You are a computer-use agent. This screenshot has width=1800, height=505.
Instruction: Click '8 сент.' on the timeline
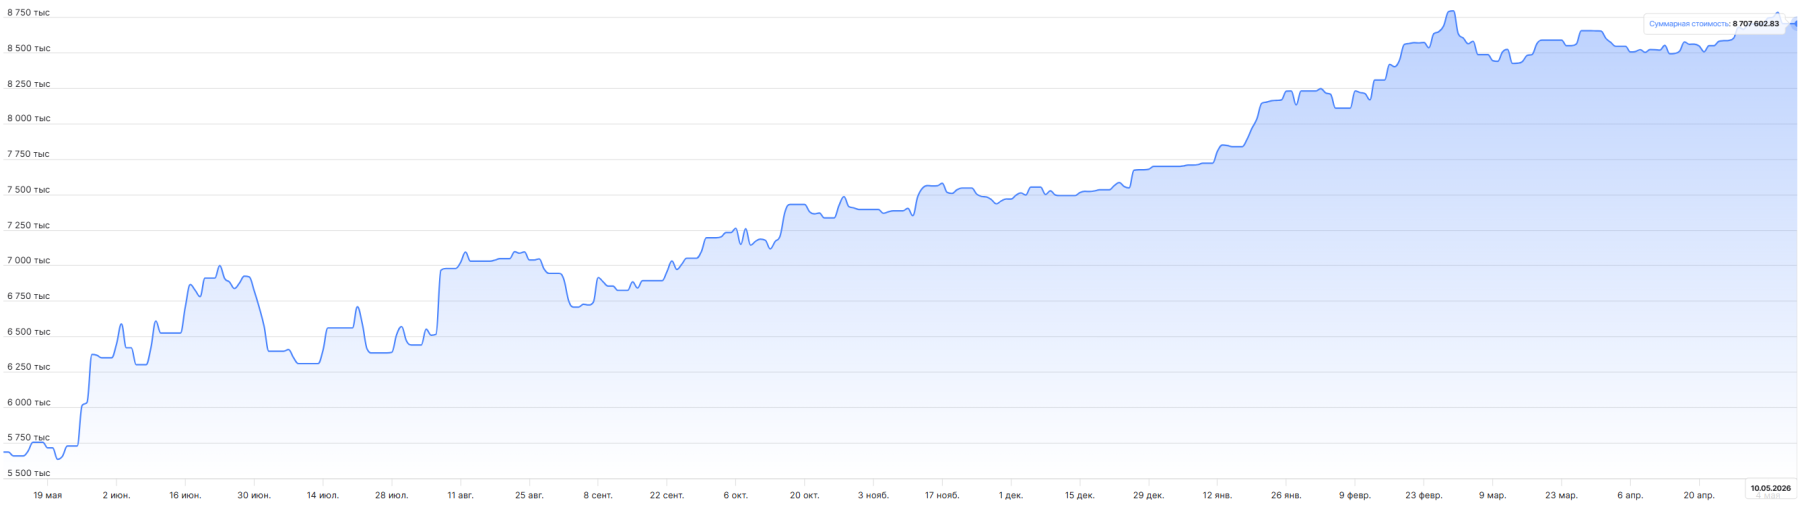(x=598, y=495)
